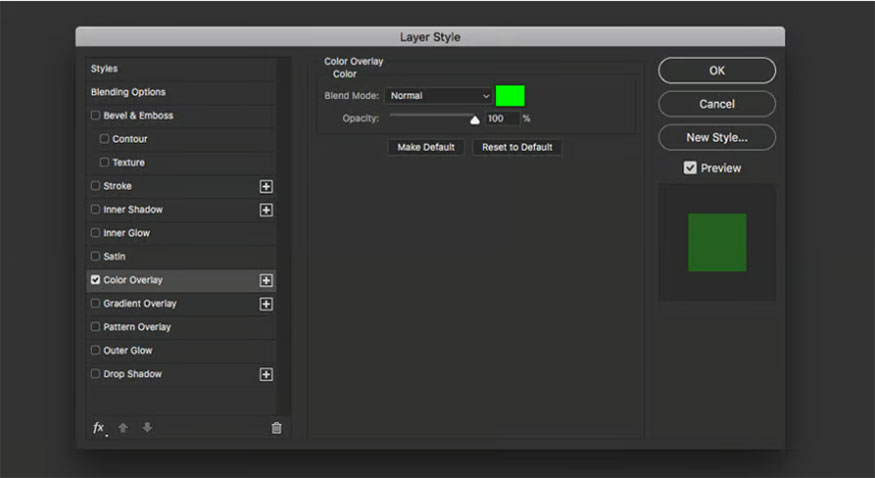Viewport: 875px width, 478px height.
Task: Click the New Style... button
Action: 717,137
